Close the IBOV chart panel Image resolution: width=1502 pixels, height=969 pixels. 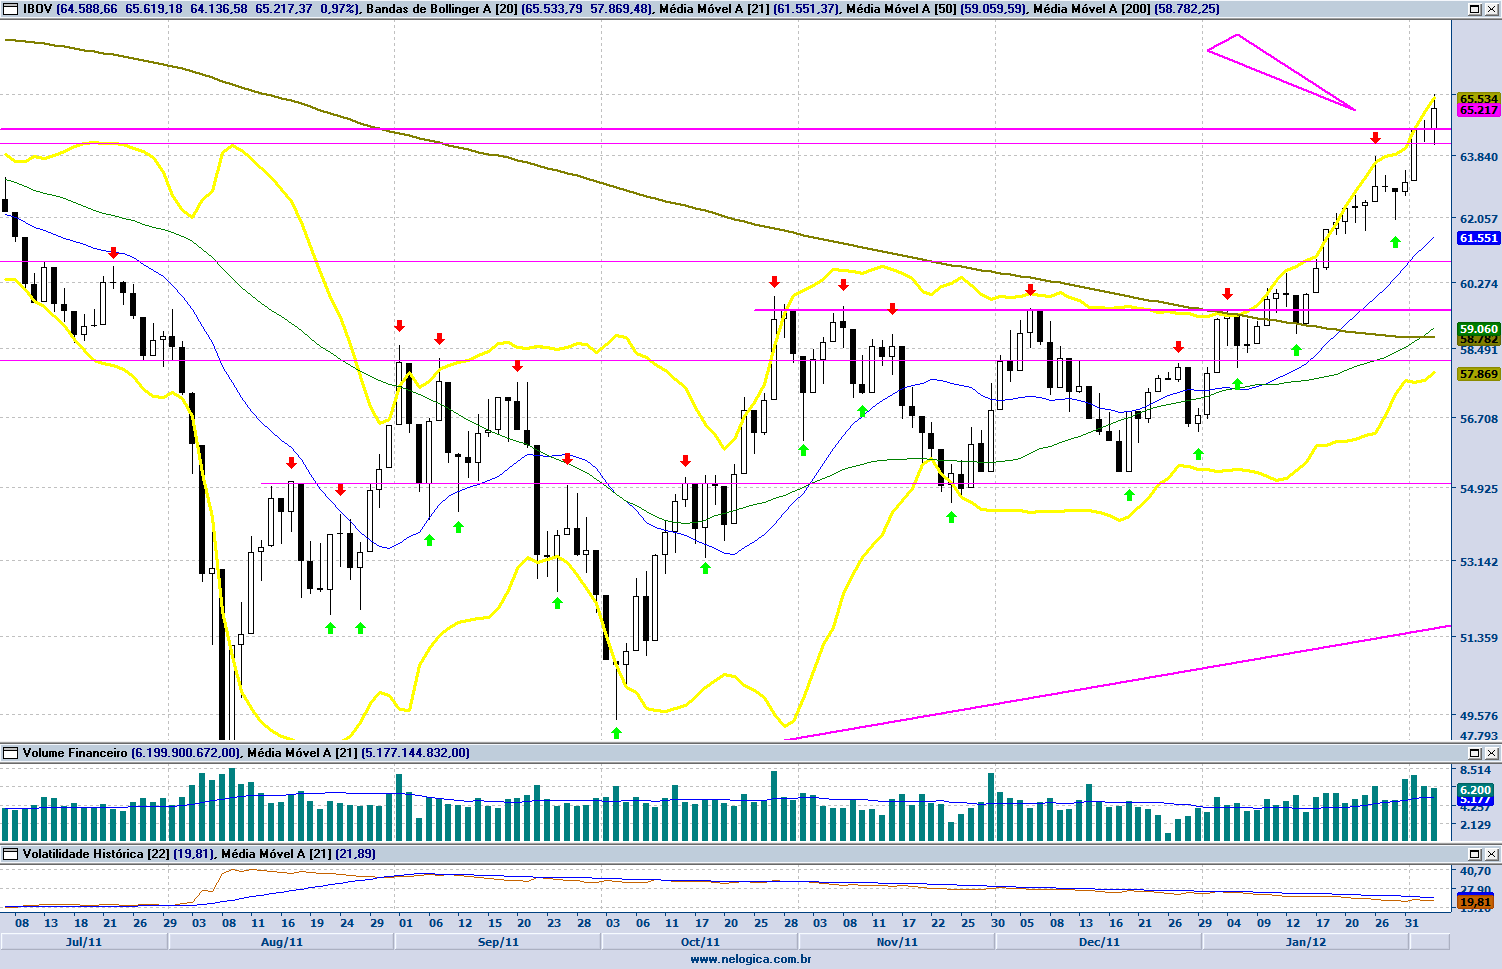(1491, 8)
